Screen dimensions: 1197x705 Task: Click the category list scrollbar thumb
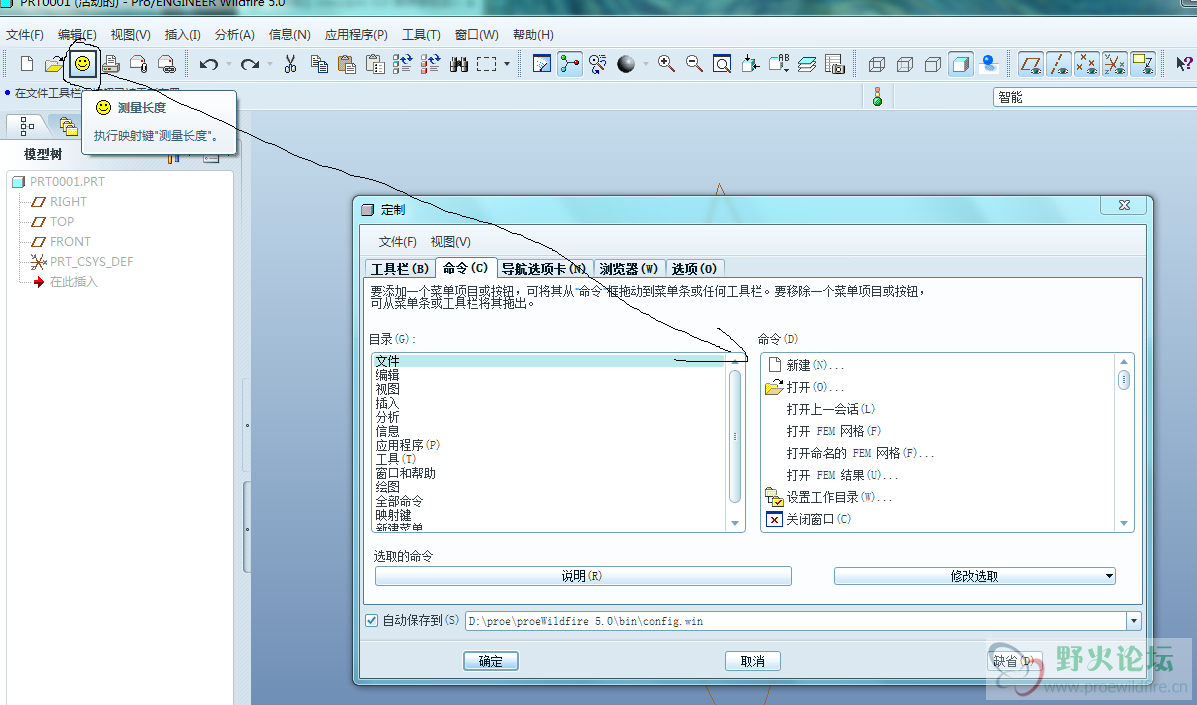coord(735,436)
